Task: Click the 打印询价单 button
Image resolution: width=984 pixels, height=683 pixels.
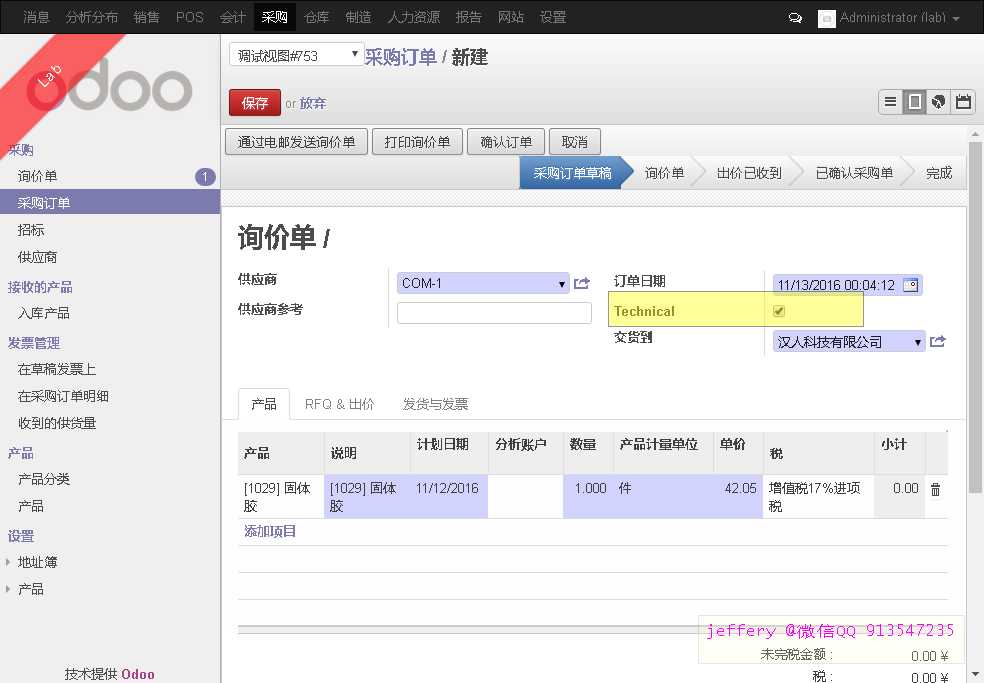Action: click(x=417, y=142)
